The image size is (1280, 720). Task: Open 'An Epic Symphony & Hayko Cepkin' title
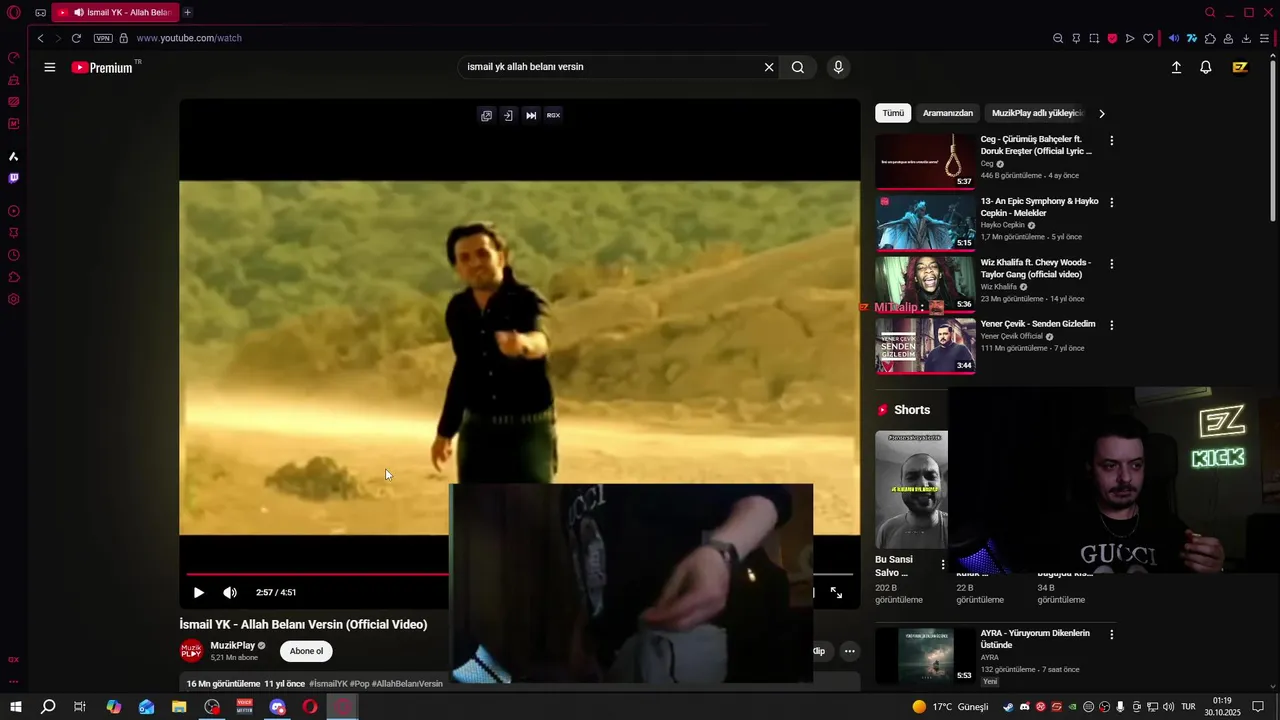click(x=1039, y=207)
